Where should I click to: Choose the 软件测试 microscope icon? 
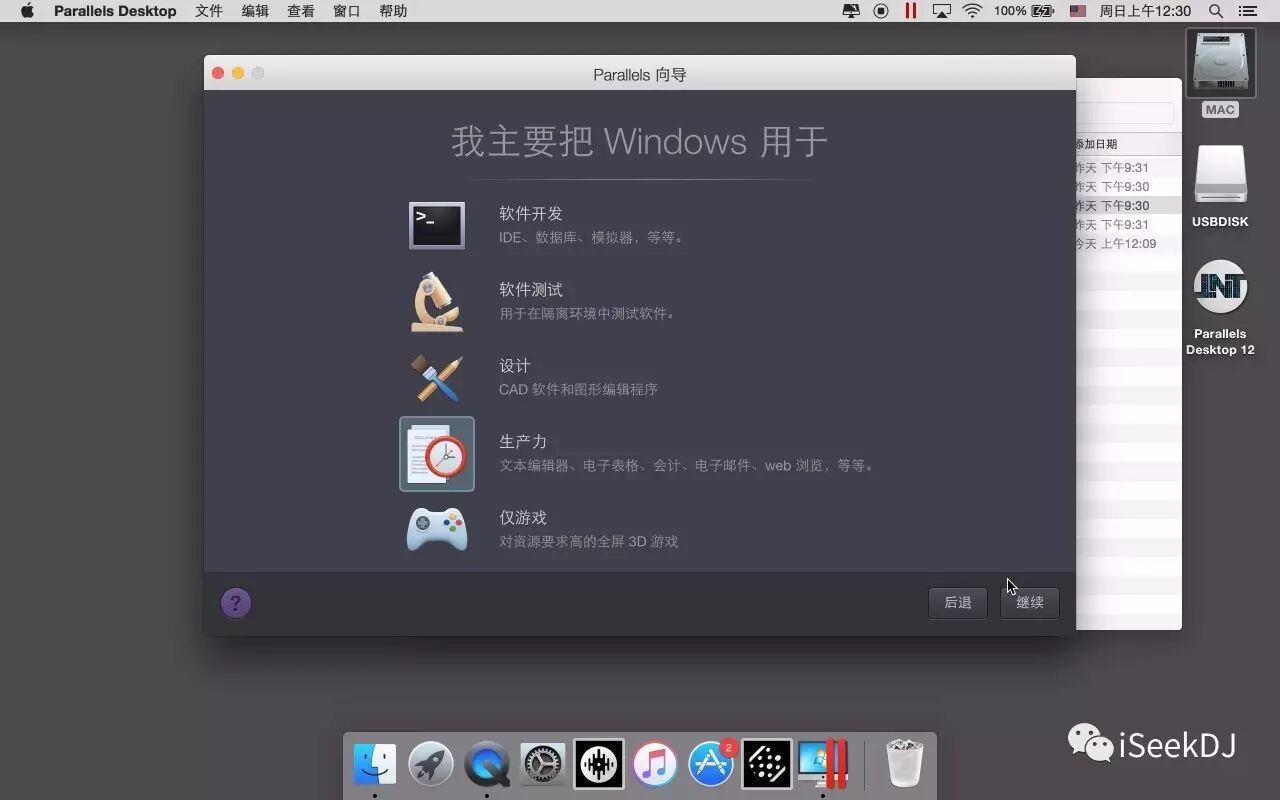(x=437, y=301)
